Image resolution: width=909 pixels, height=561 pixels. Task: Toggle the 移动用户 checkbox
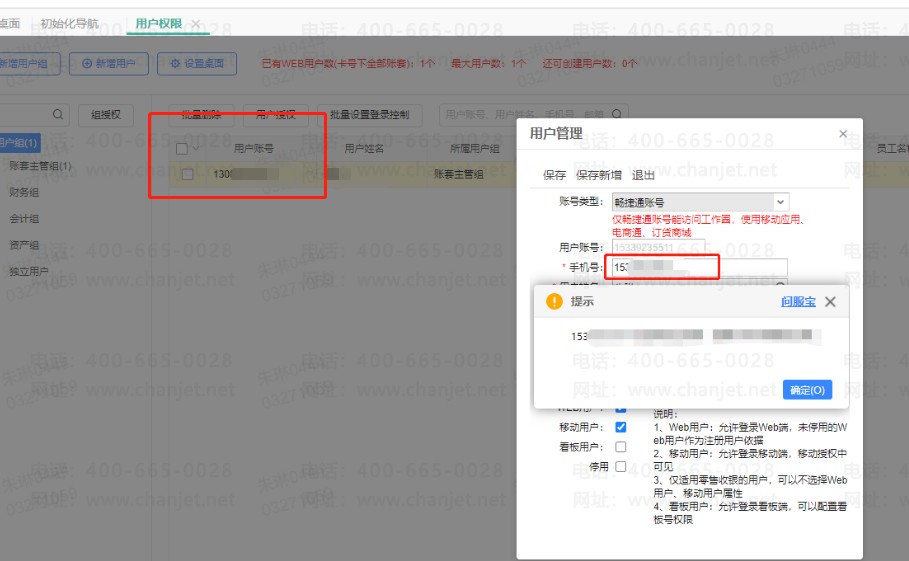[621, 427]
